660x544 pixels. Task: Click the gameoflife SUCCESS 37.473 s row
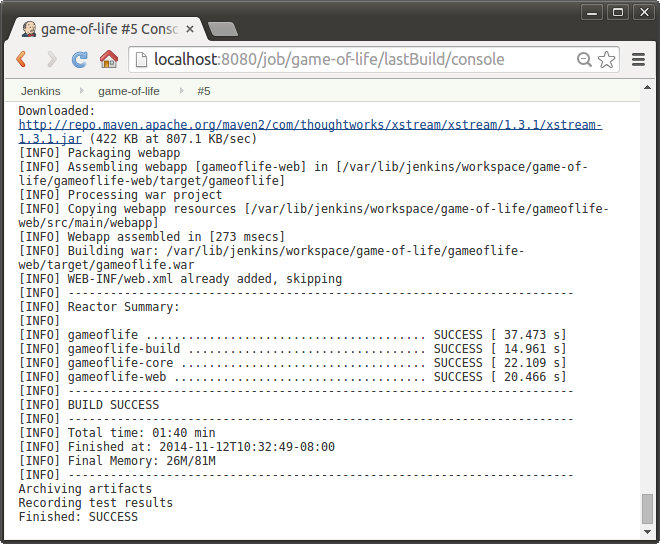pyautogui.click(x=293, y=335)
